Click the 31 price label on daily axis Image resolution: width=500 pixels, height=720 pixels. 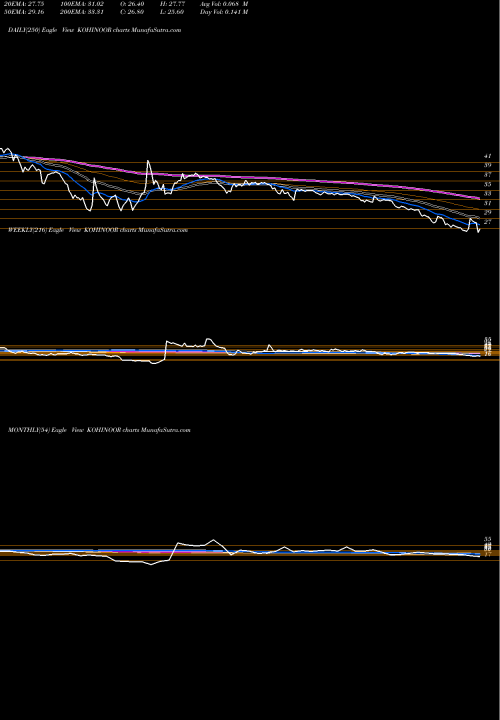point(488,203)
